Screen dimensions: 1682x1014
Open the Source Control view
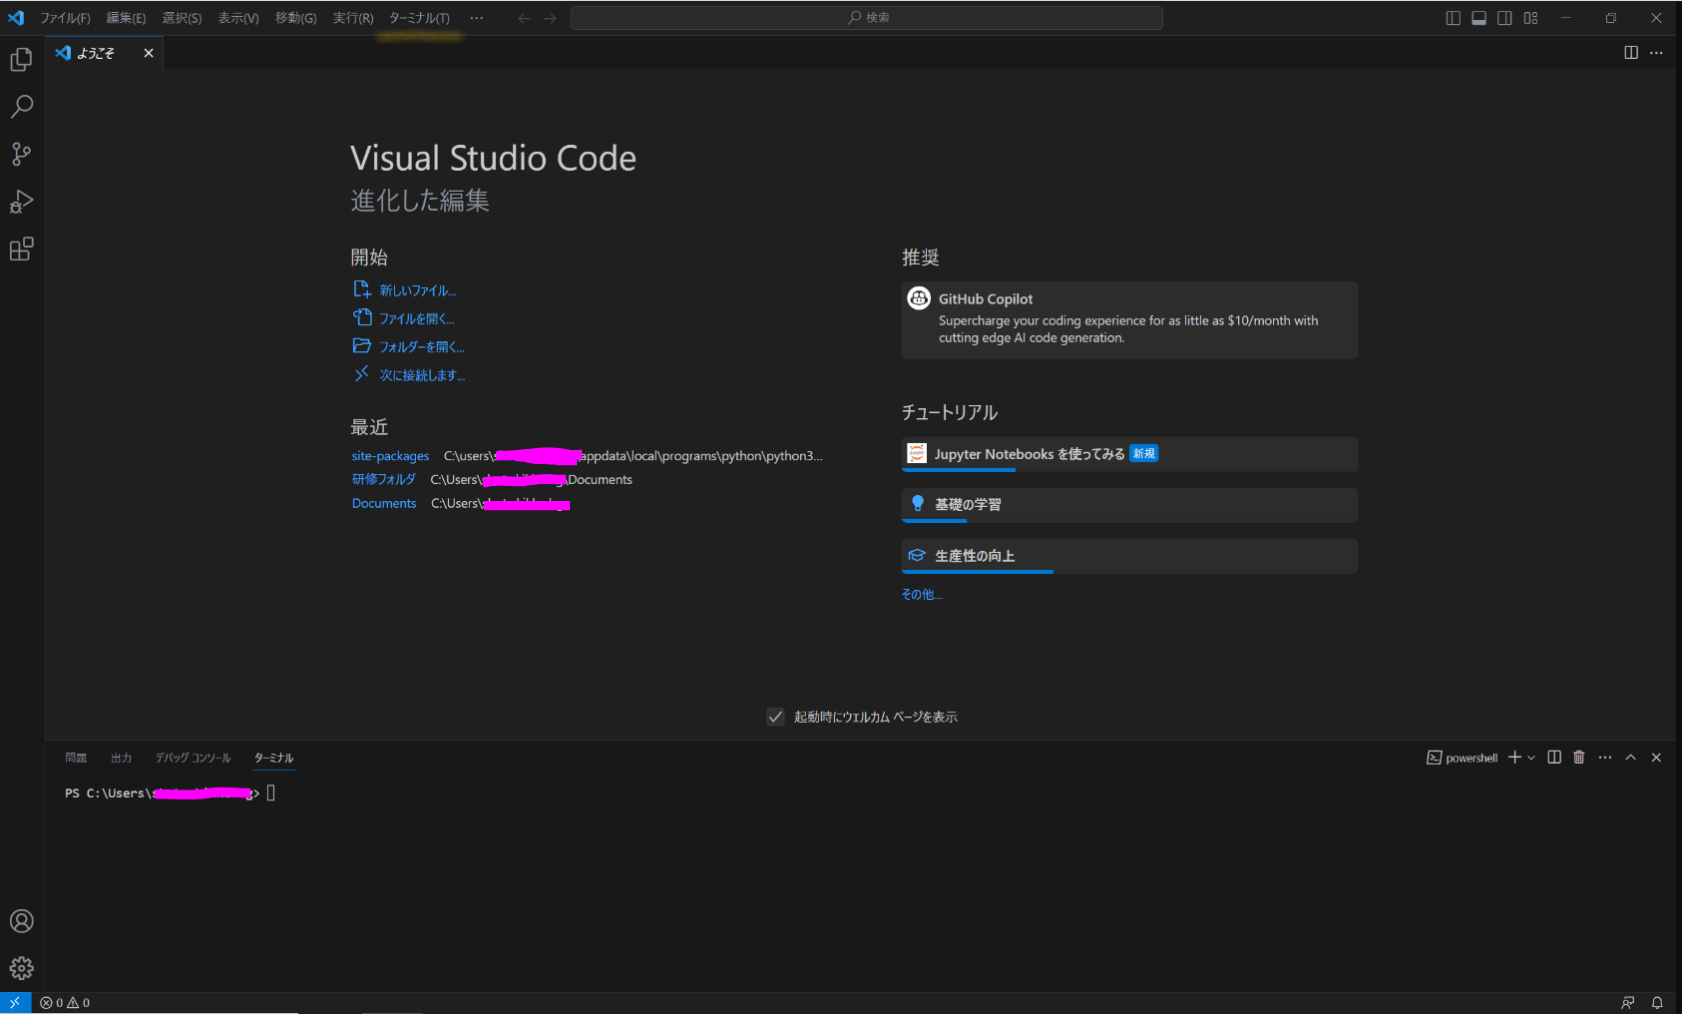point(21,153)
